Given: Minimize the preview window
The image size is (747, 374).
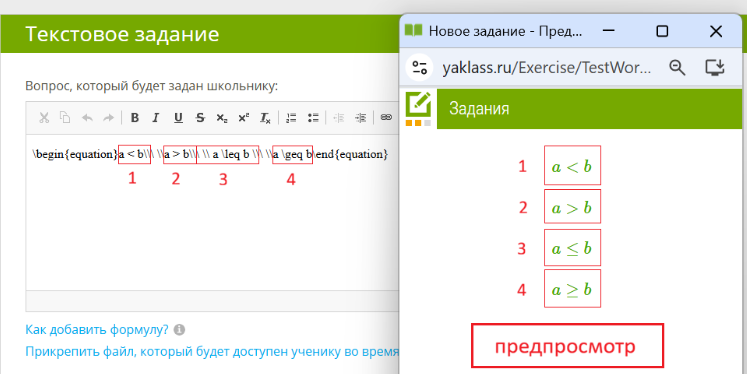Looking at the screenshot, I should coord(608,31).
